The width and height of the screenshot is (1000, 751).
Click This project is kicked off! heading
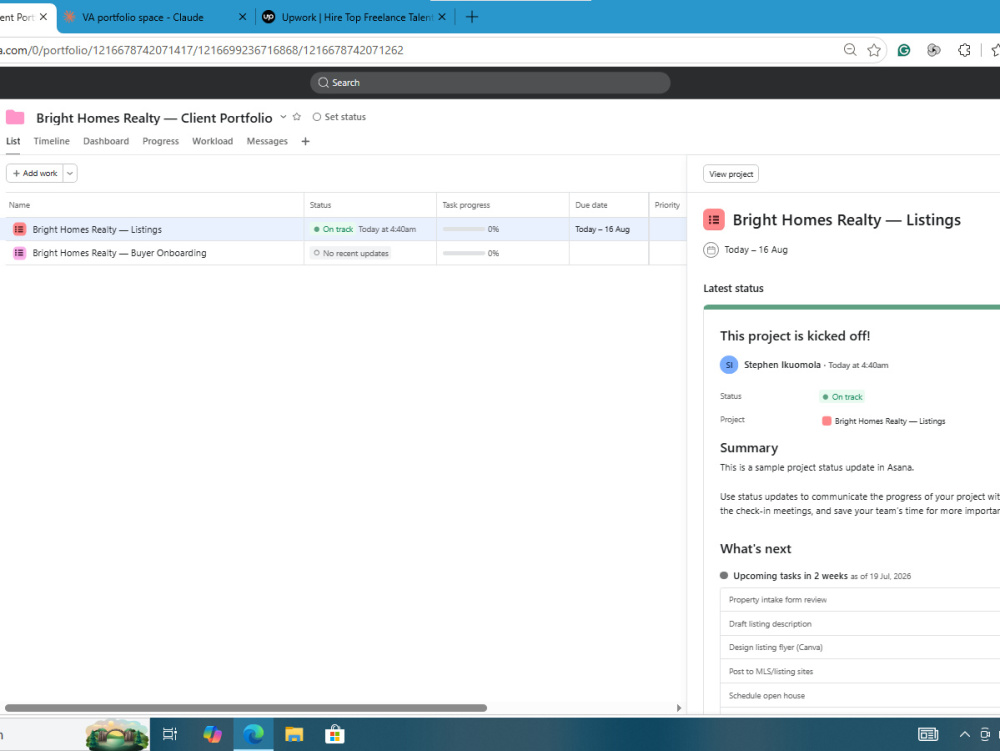(795, 336)
